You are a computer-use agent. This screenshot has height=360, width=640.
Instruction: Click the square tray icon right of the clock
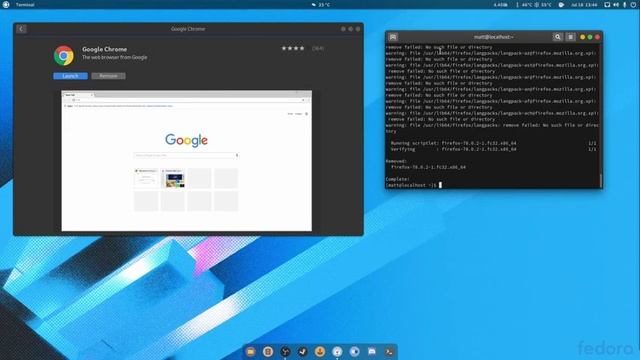pyautogui.click(x=607, y=4)
